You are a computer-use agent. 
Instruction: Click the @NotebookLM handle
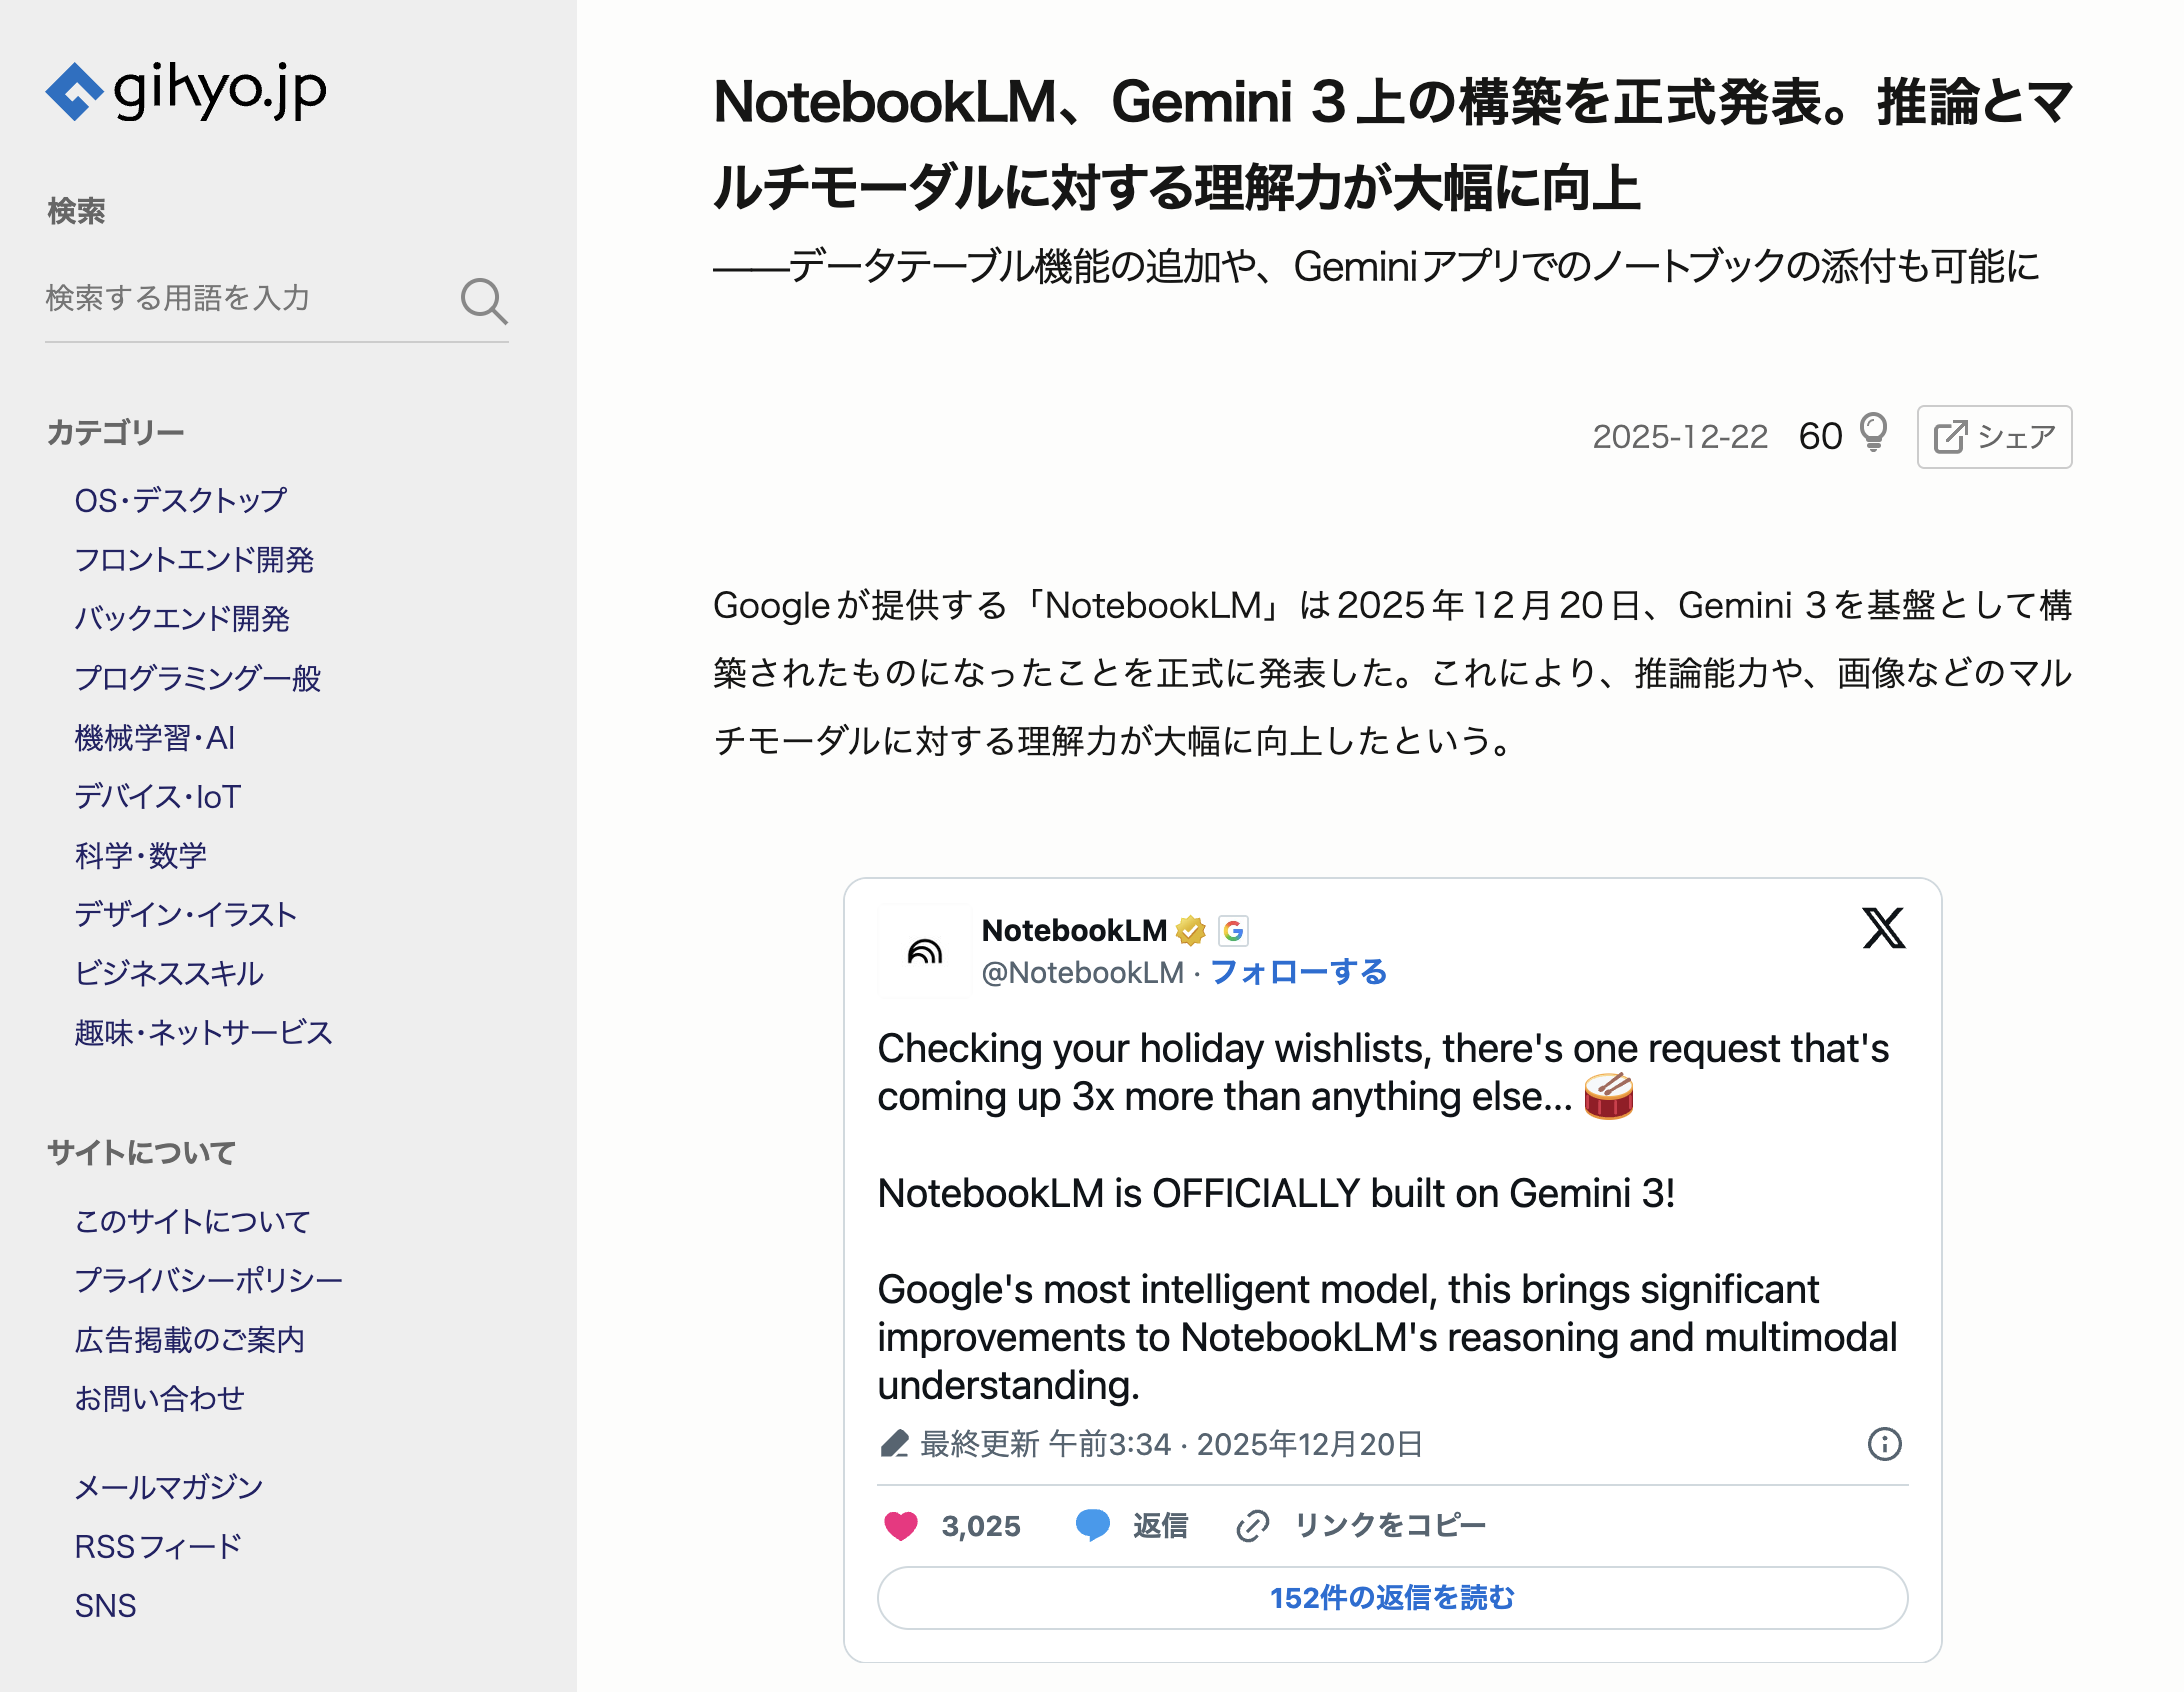click(x=1082, y=972)
